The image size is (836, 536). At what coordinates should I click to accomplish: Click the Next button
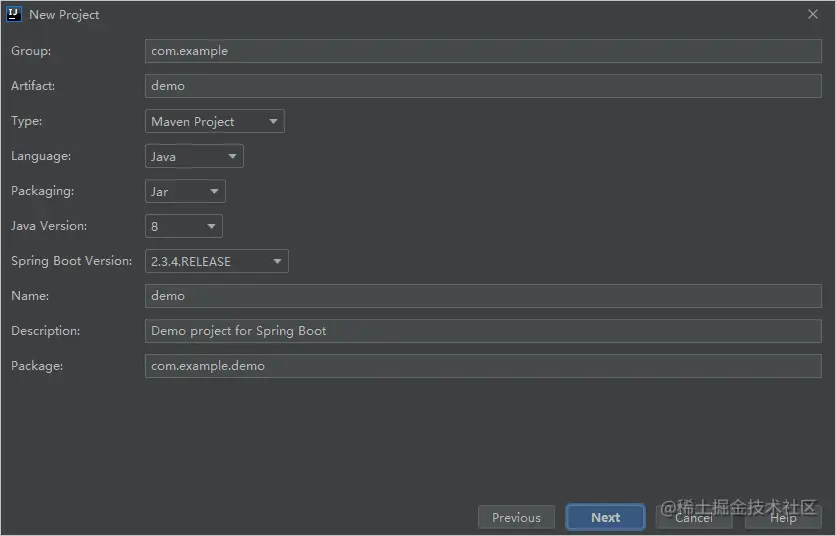tap(605, 517)
